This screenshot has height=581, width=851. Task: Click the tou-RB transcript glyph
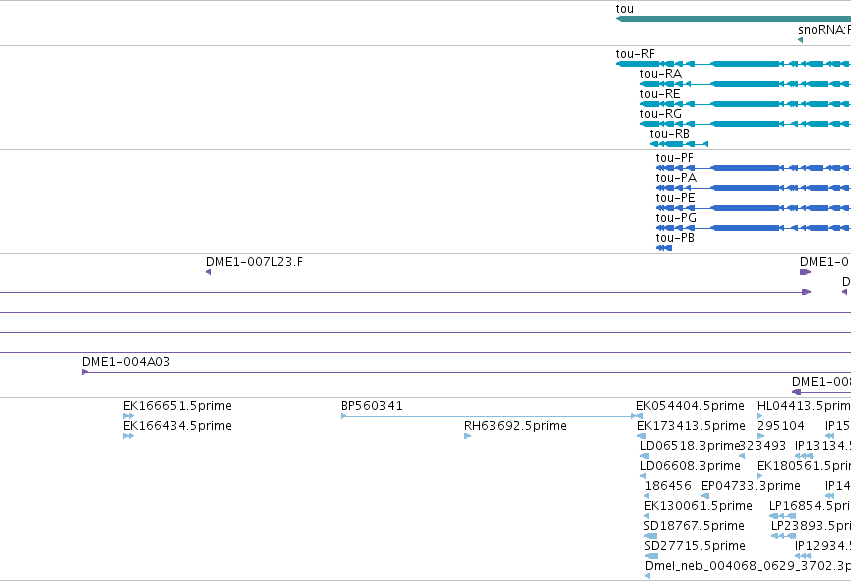tap(679, 144)
